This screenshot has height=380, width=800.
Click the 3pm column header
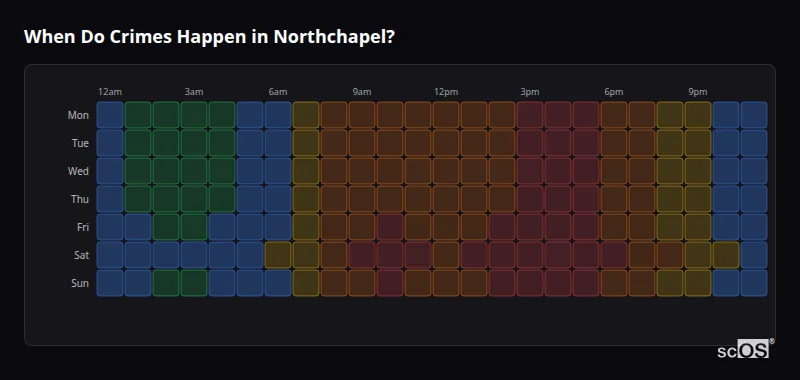pyautogui.click(x=530, y=92)
